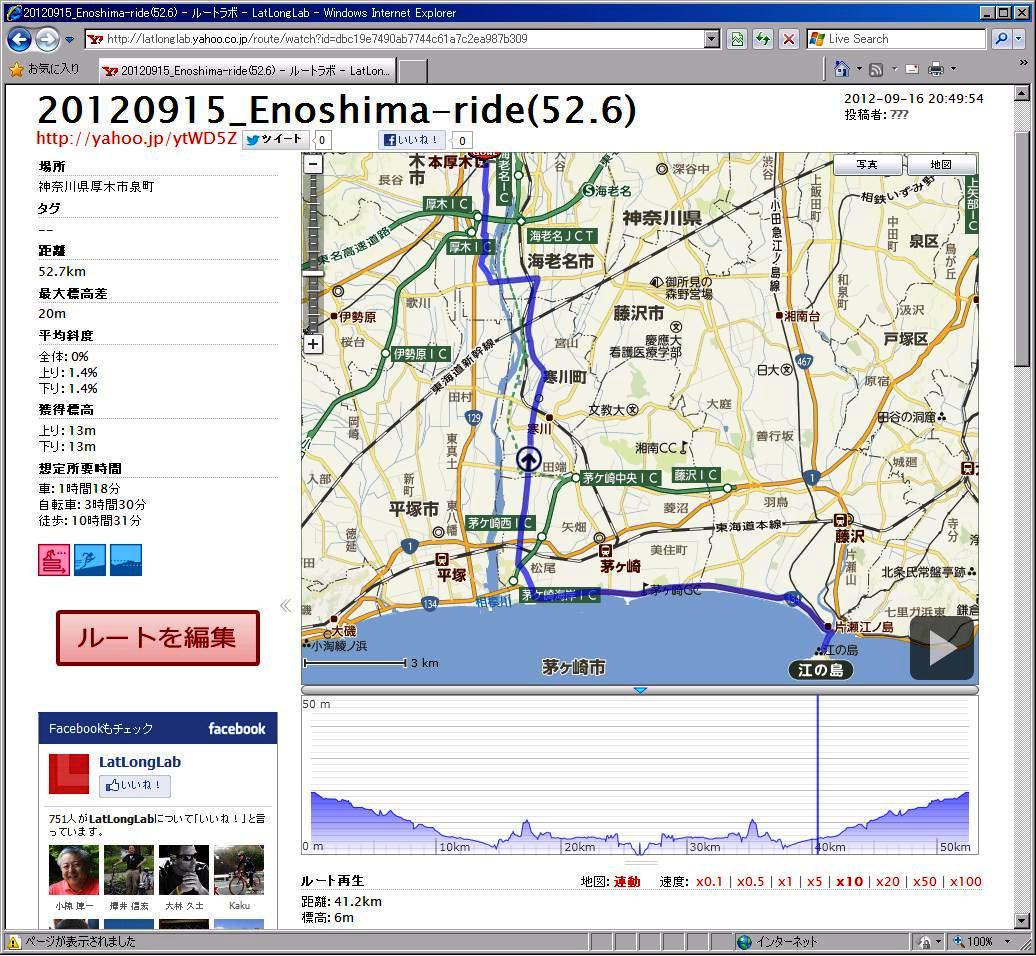Click the green Refresh page icon
Viewport: 1036px width, 956px height.
(x=763, y=39)
